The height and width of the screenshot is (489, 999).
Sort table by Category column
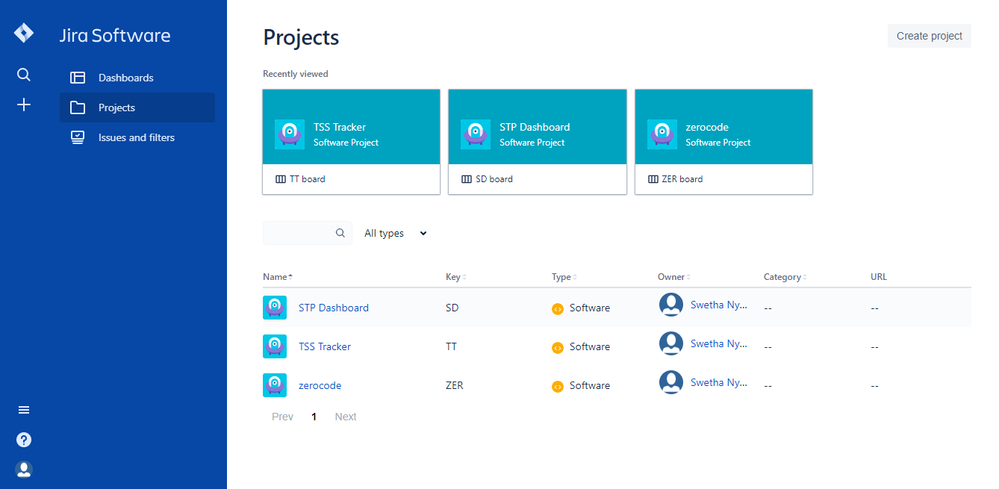coord(785,277)
